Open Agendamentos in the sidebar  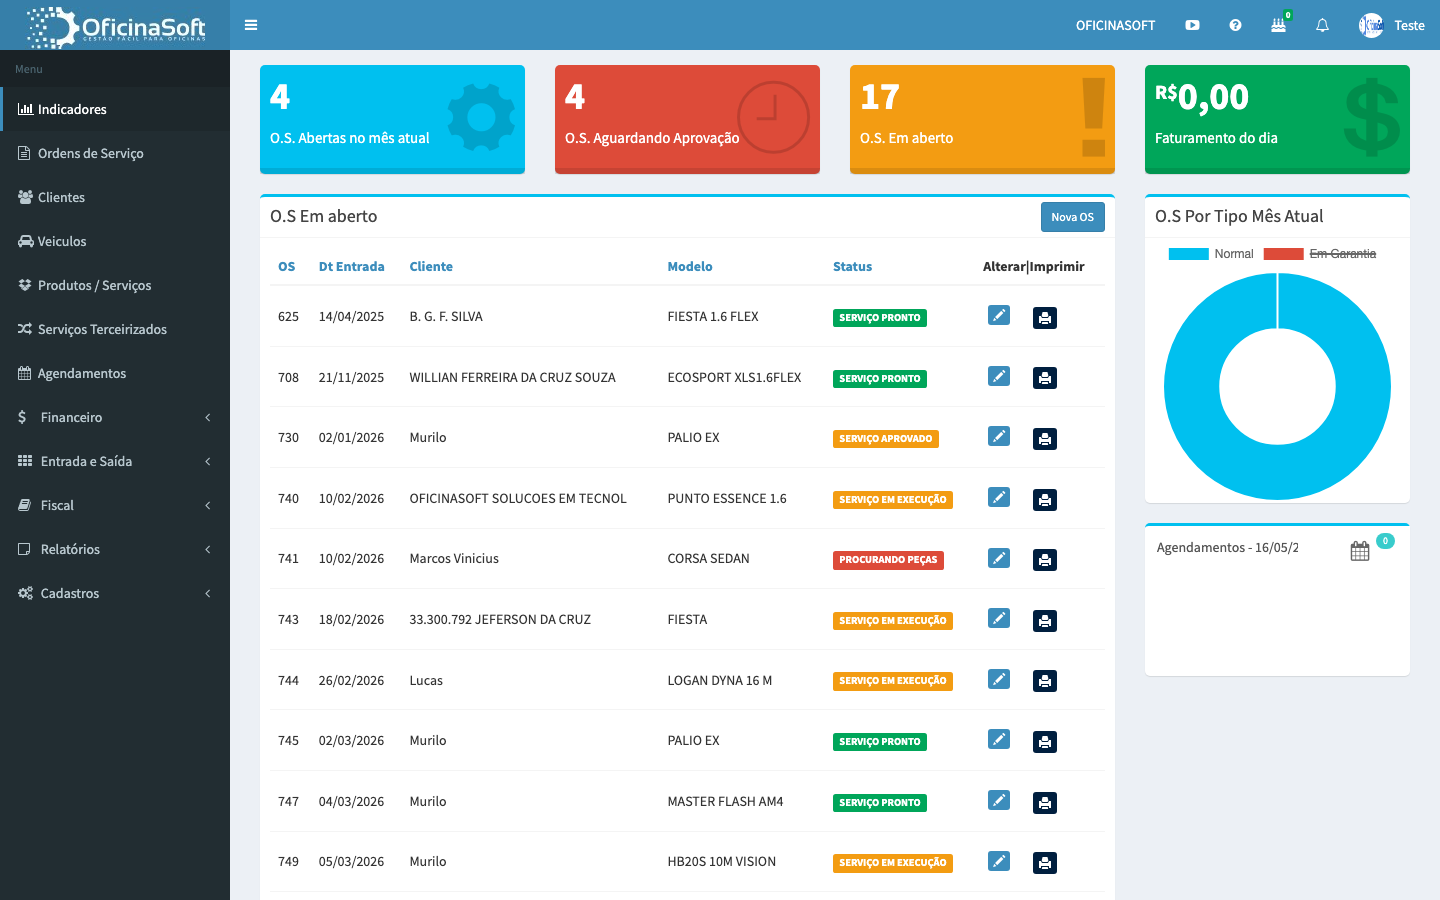pos(115,373)
